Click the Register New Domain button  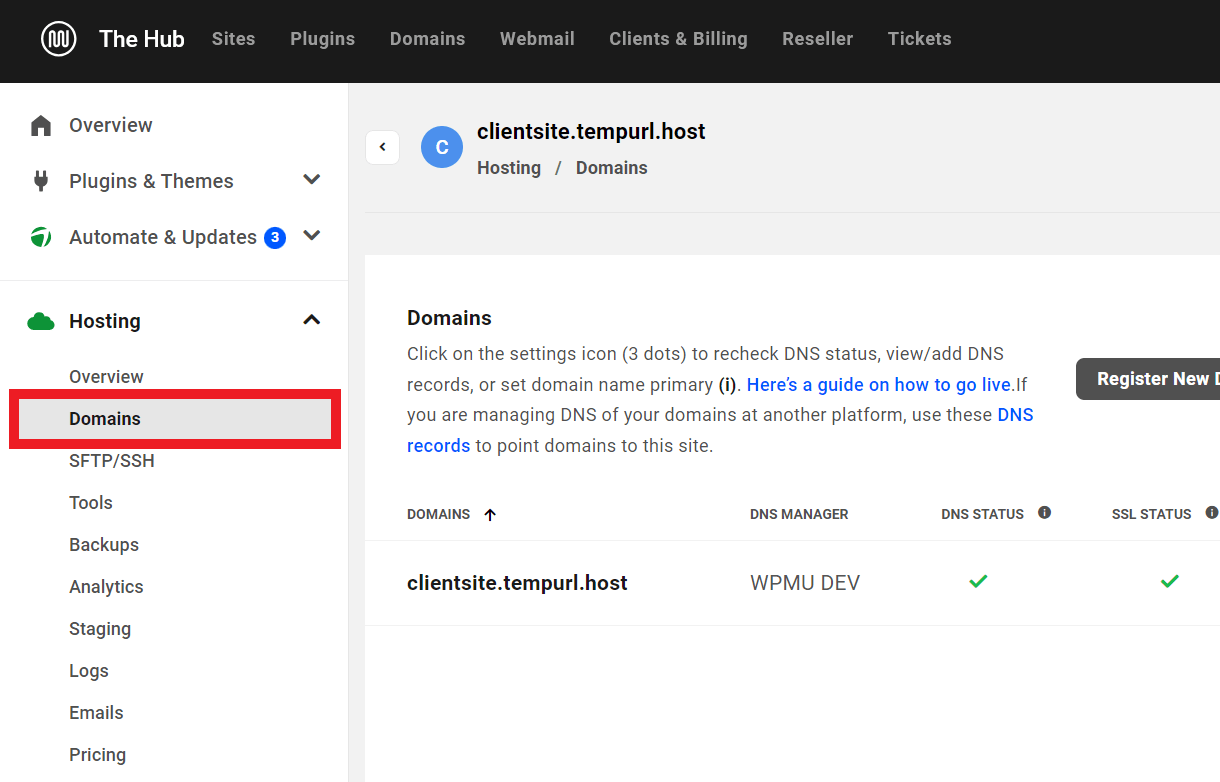tap(1148, 379)
